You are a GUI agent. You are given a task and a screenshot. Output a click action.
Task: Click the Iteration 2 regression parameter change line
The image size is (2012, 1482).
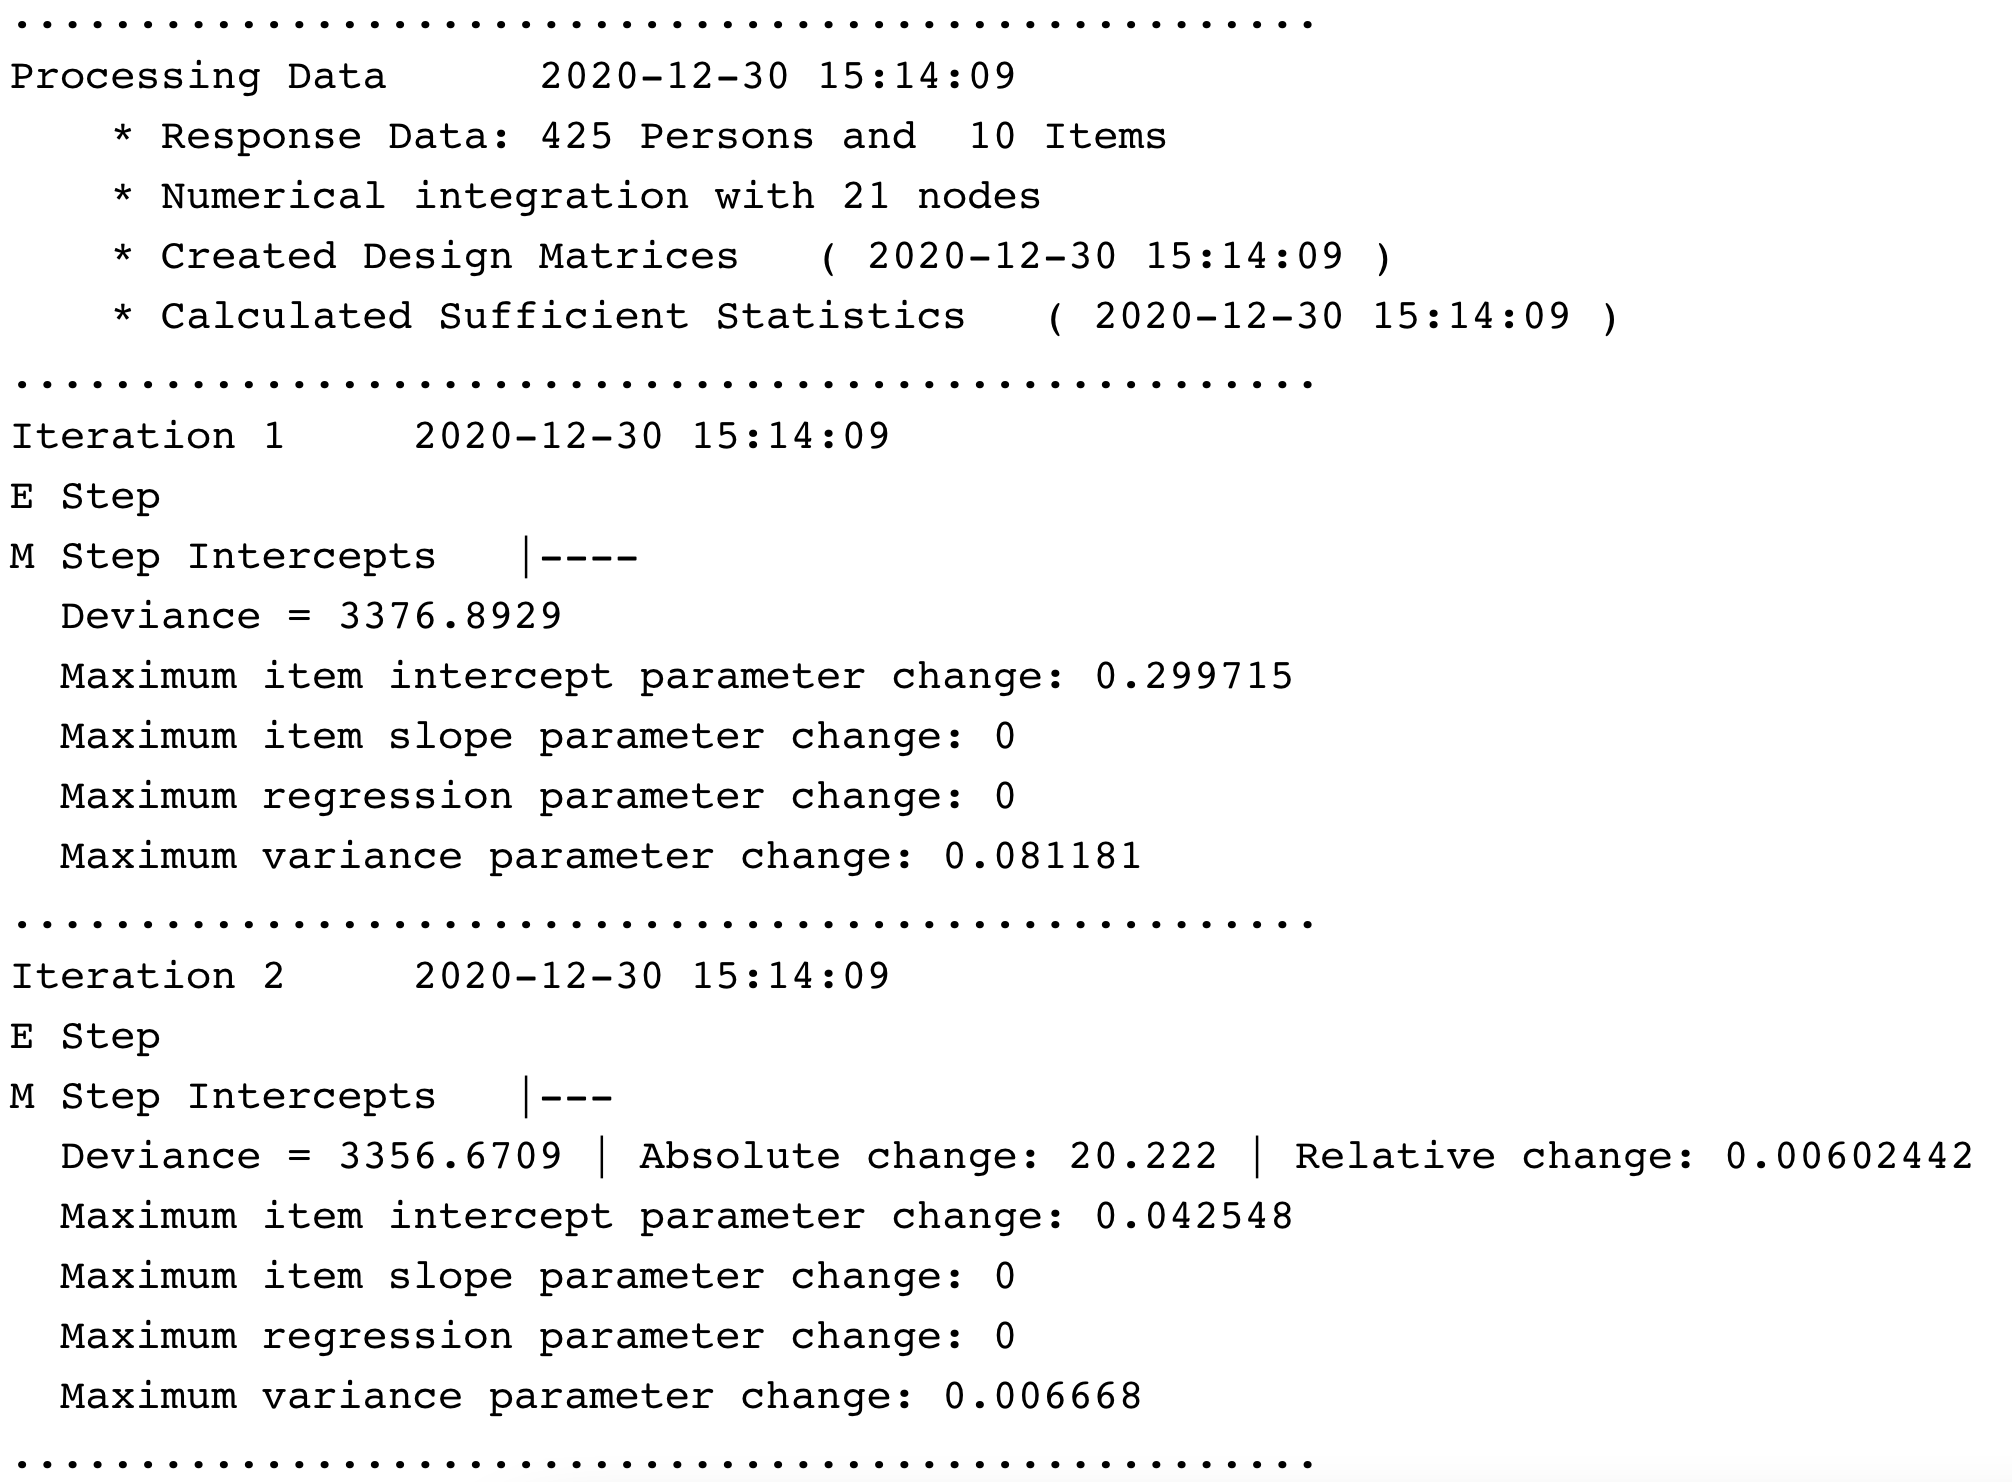(x=538, y=1337)
